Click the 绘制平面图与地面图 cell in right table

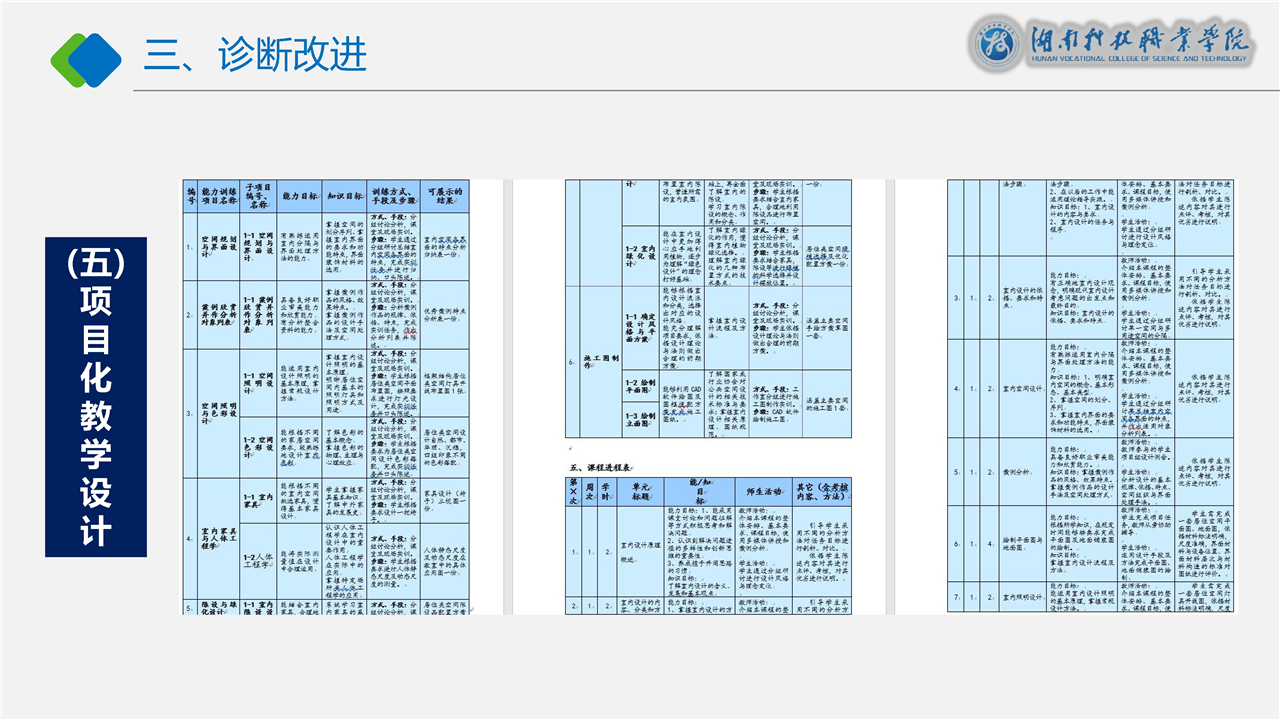(x=1022, y=544)
